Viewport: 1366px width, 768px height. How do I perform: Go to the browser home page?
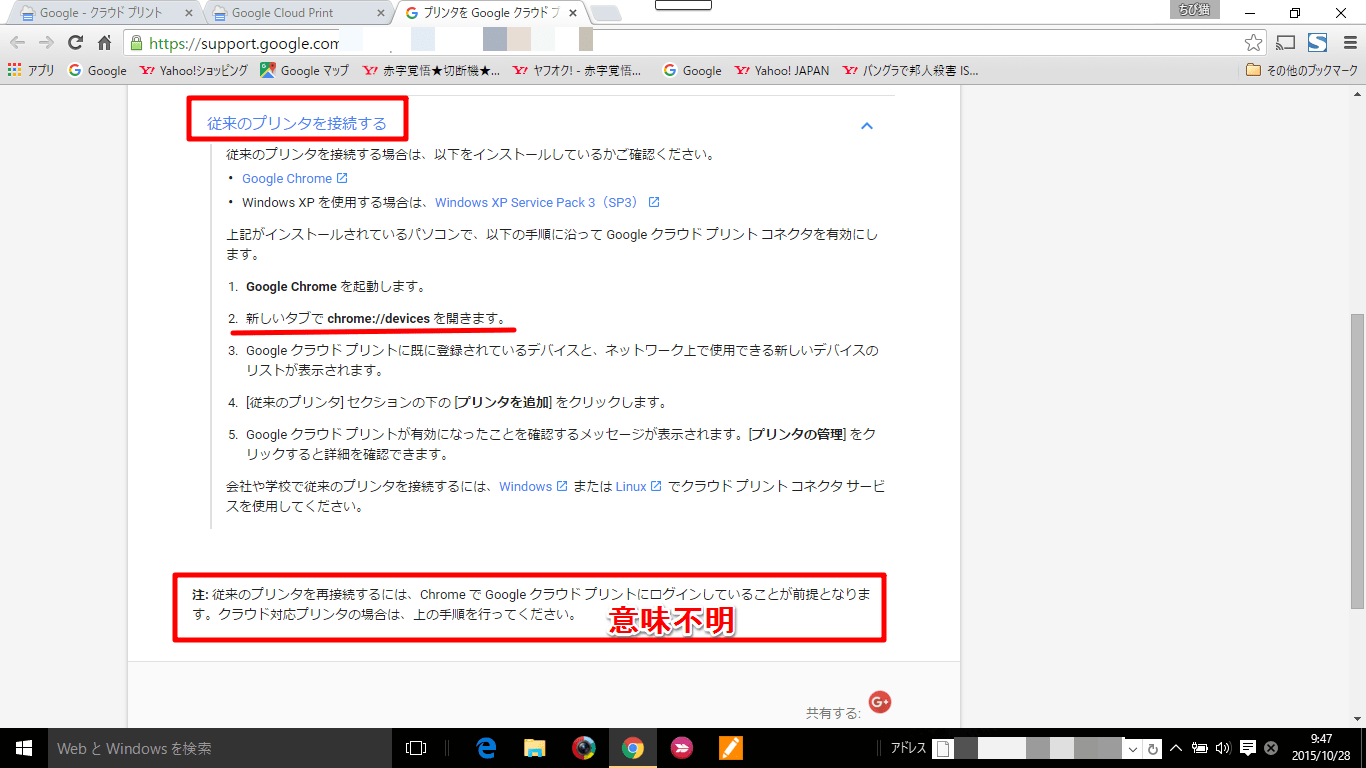(x=104, y=43)
